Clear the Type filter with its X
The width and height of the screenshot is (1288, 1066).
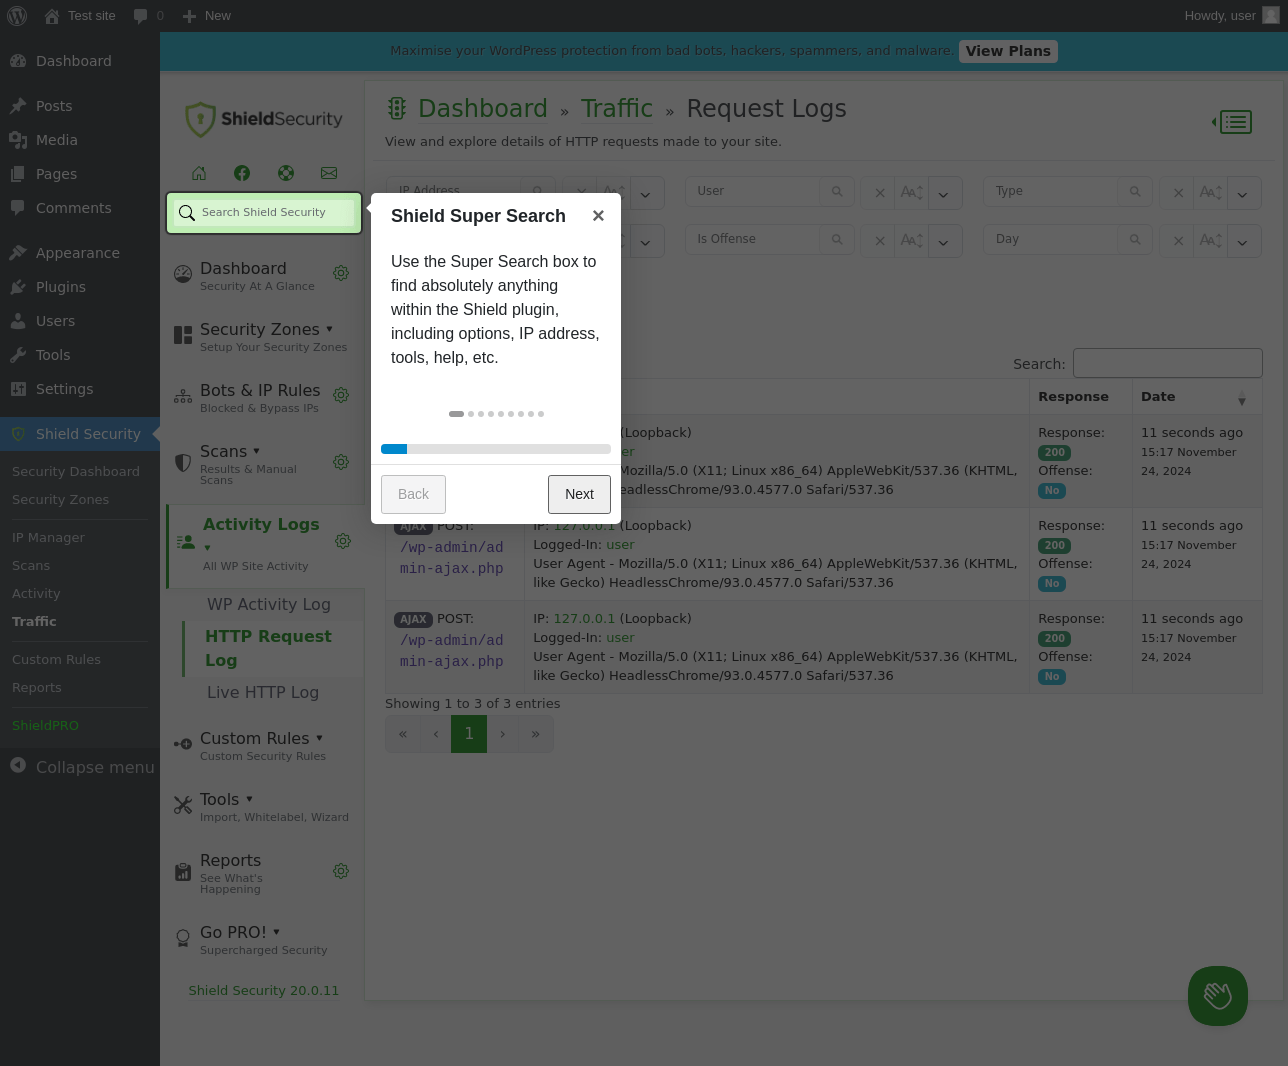(1178, 192)
